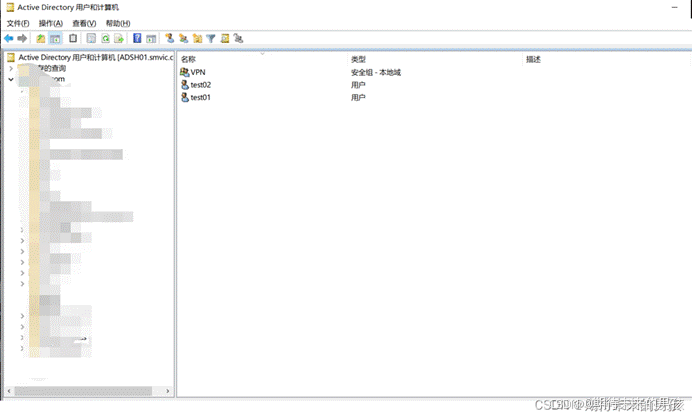Click the tree pane's right scroll arrow
Screen dimensions: 692x418
coord(167,391)
